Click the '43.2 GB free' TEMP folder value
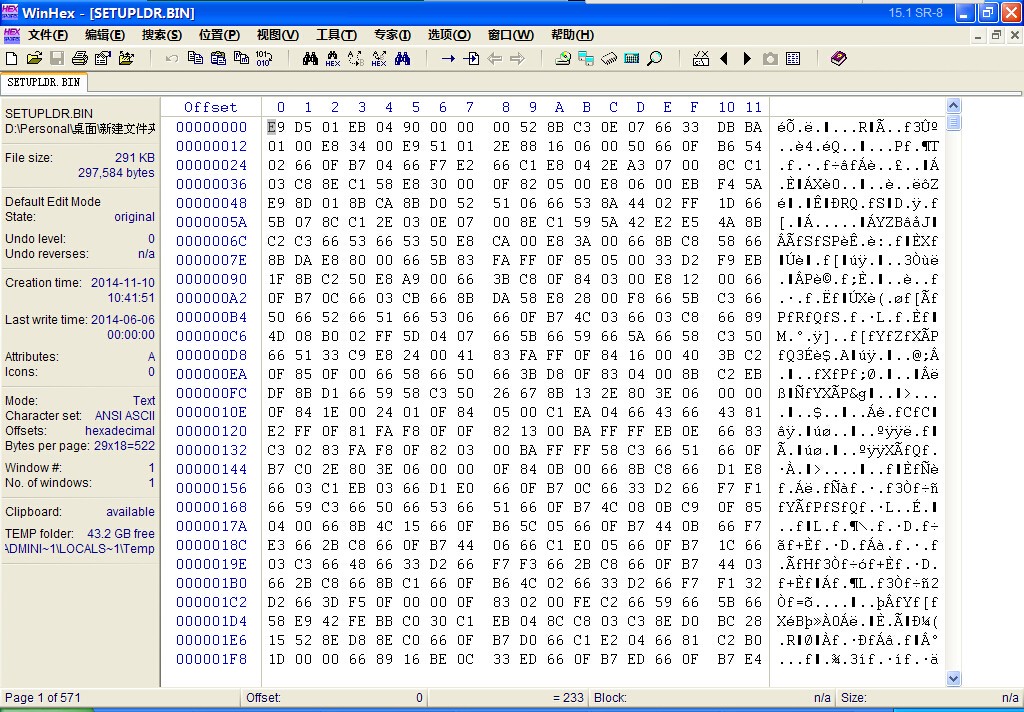This screenshot has height=712, width=1024. pyautogui.click(x=121, y=533)
